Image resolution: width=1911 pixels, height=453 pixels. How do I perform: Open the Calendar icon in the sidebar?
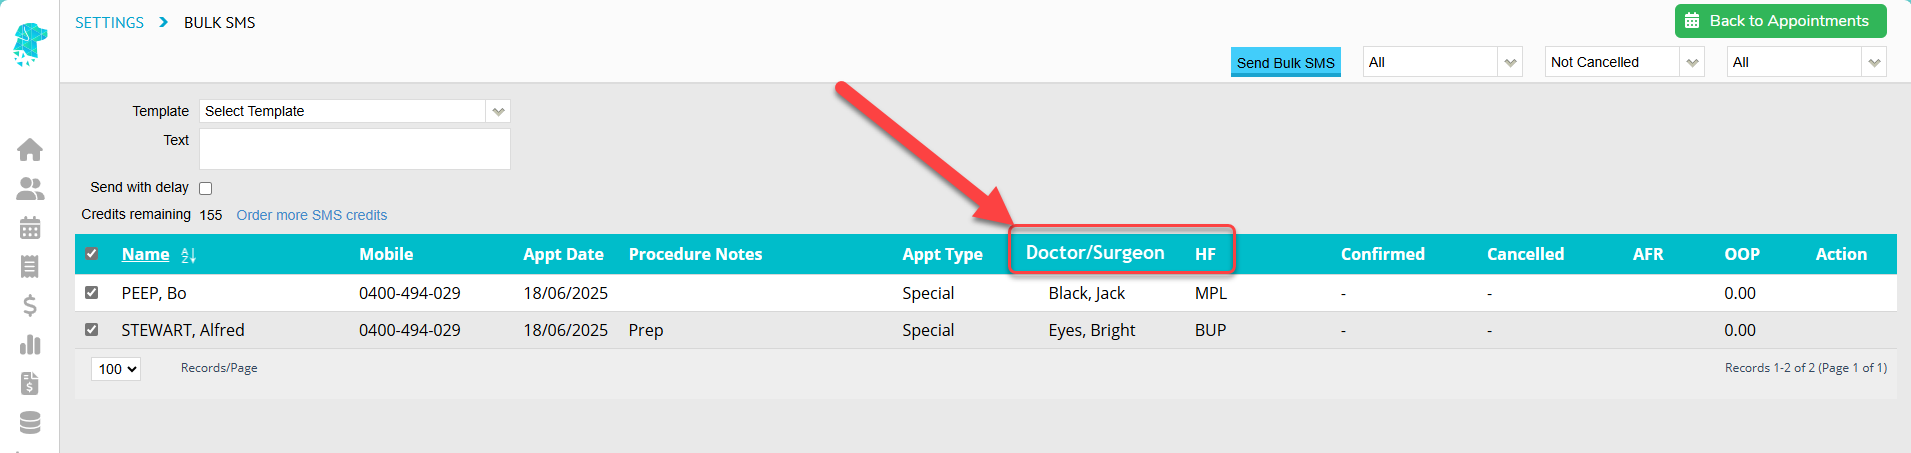click(30, 227)
